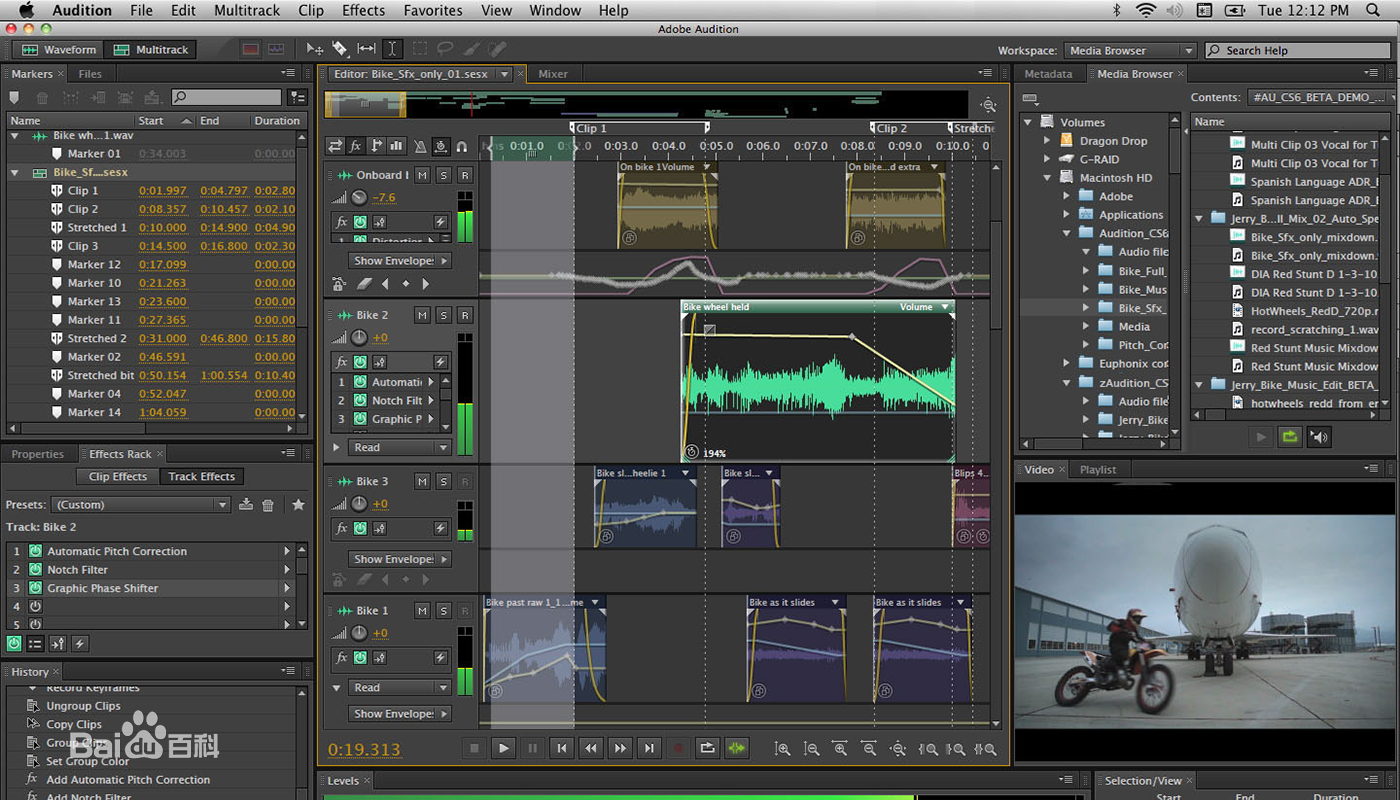Switch to the Playlist tab
The image size is (1400, 800).
click(x=1098, y=469)
